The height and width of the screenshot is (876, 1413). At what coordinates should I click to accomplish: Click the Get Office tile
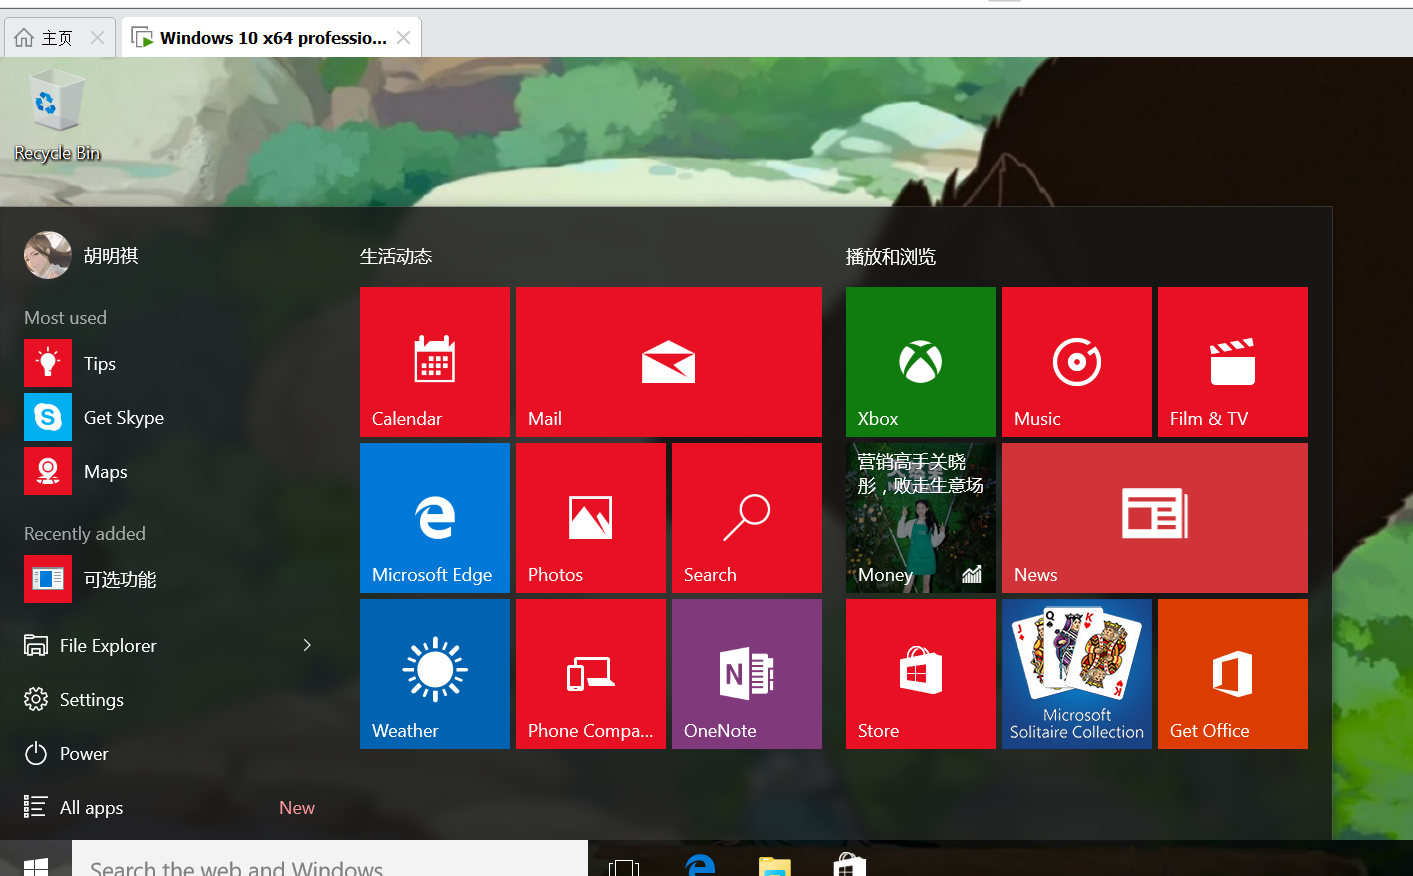(1233, 674)
